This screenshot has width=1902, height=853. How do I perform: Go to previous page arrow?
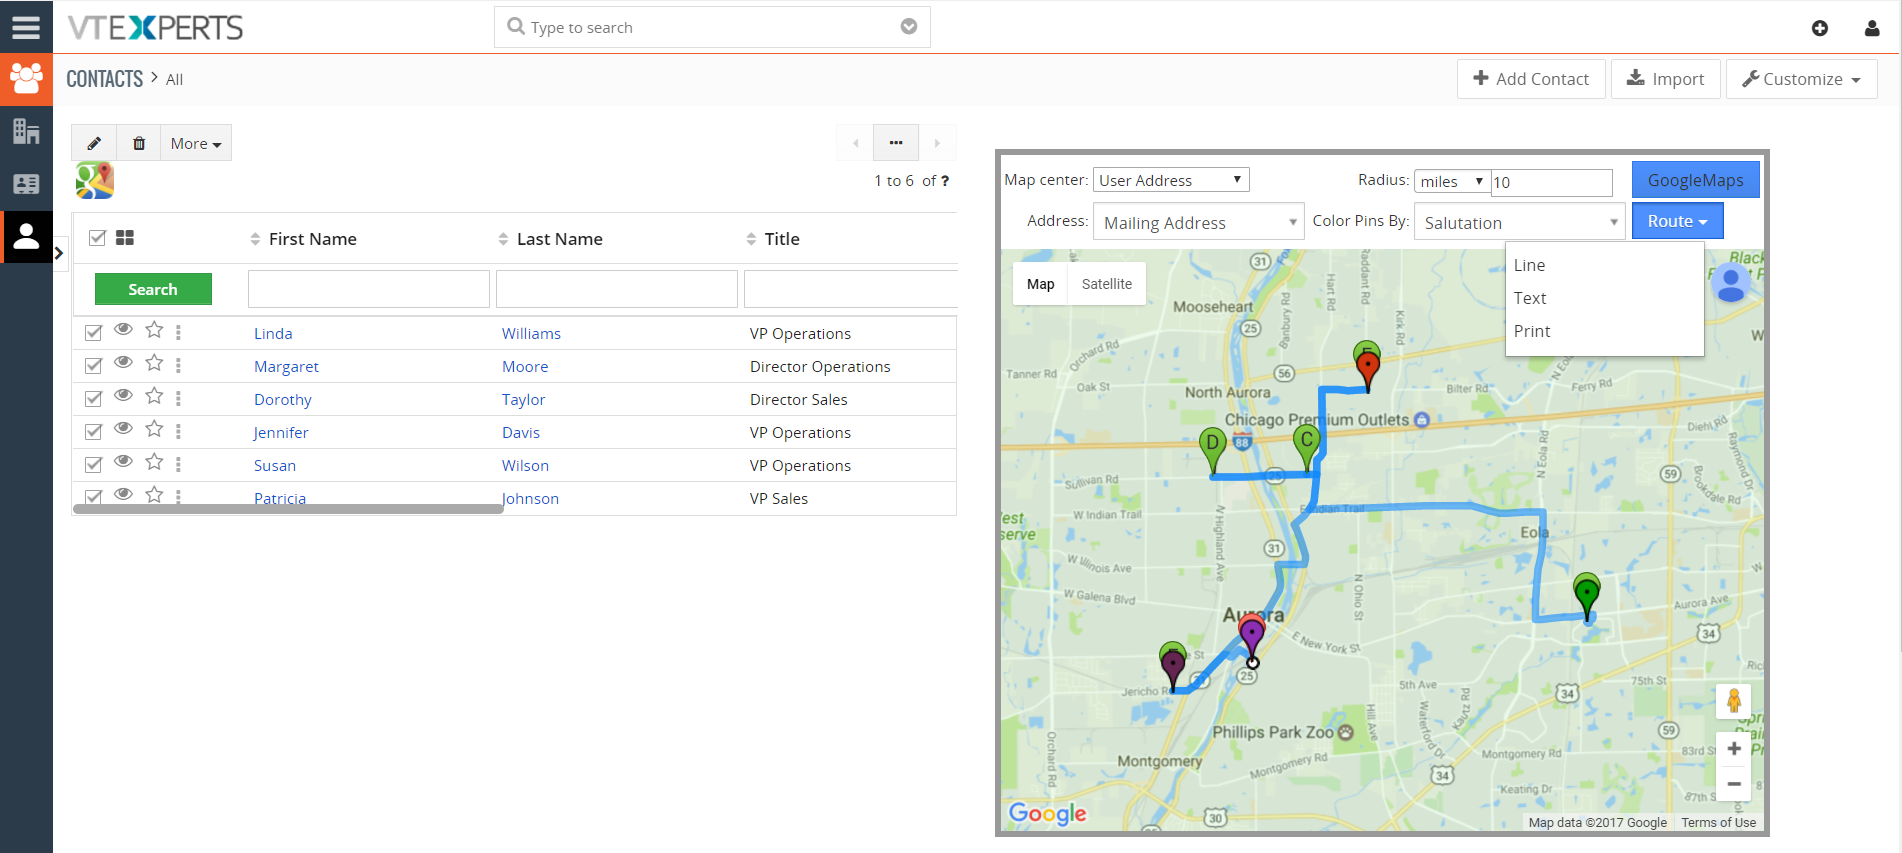click(x=855, y=143)
